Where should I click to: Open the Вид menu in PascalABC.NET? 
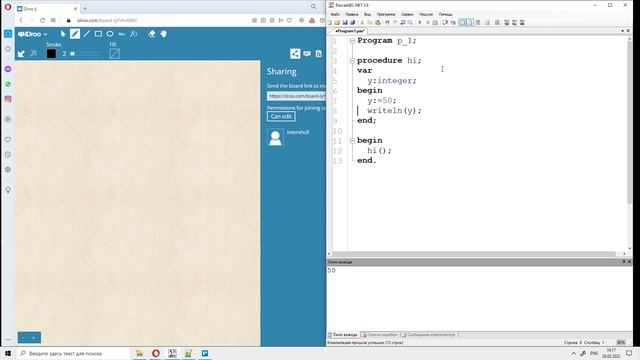pos(367,14)
